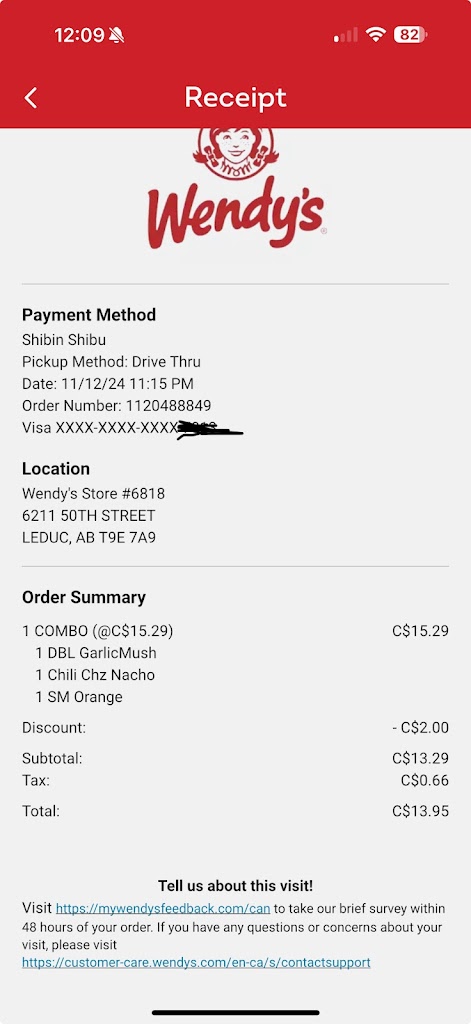
Task: Tap the Tell us about this visit heading
Action: (x=235, y=886)
